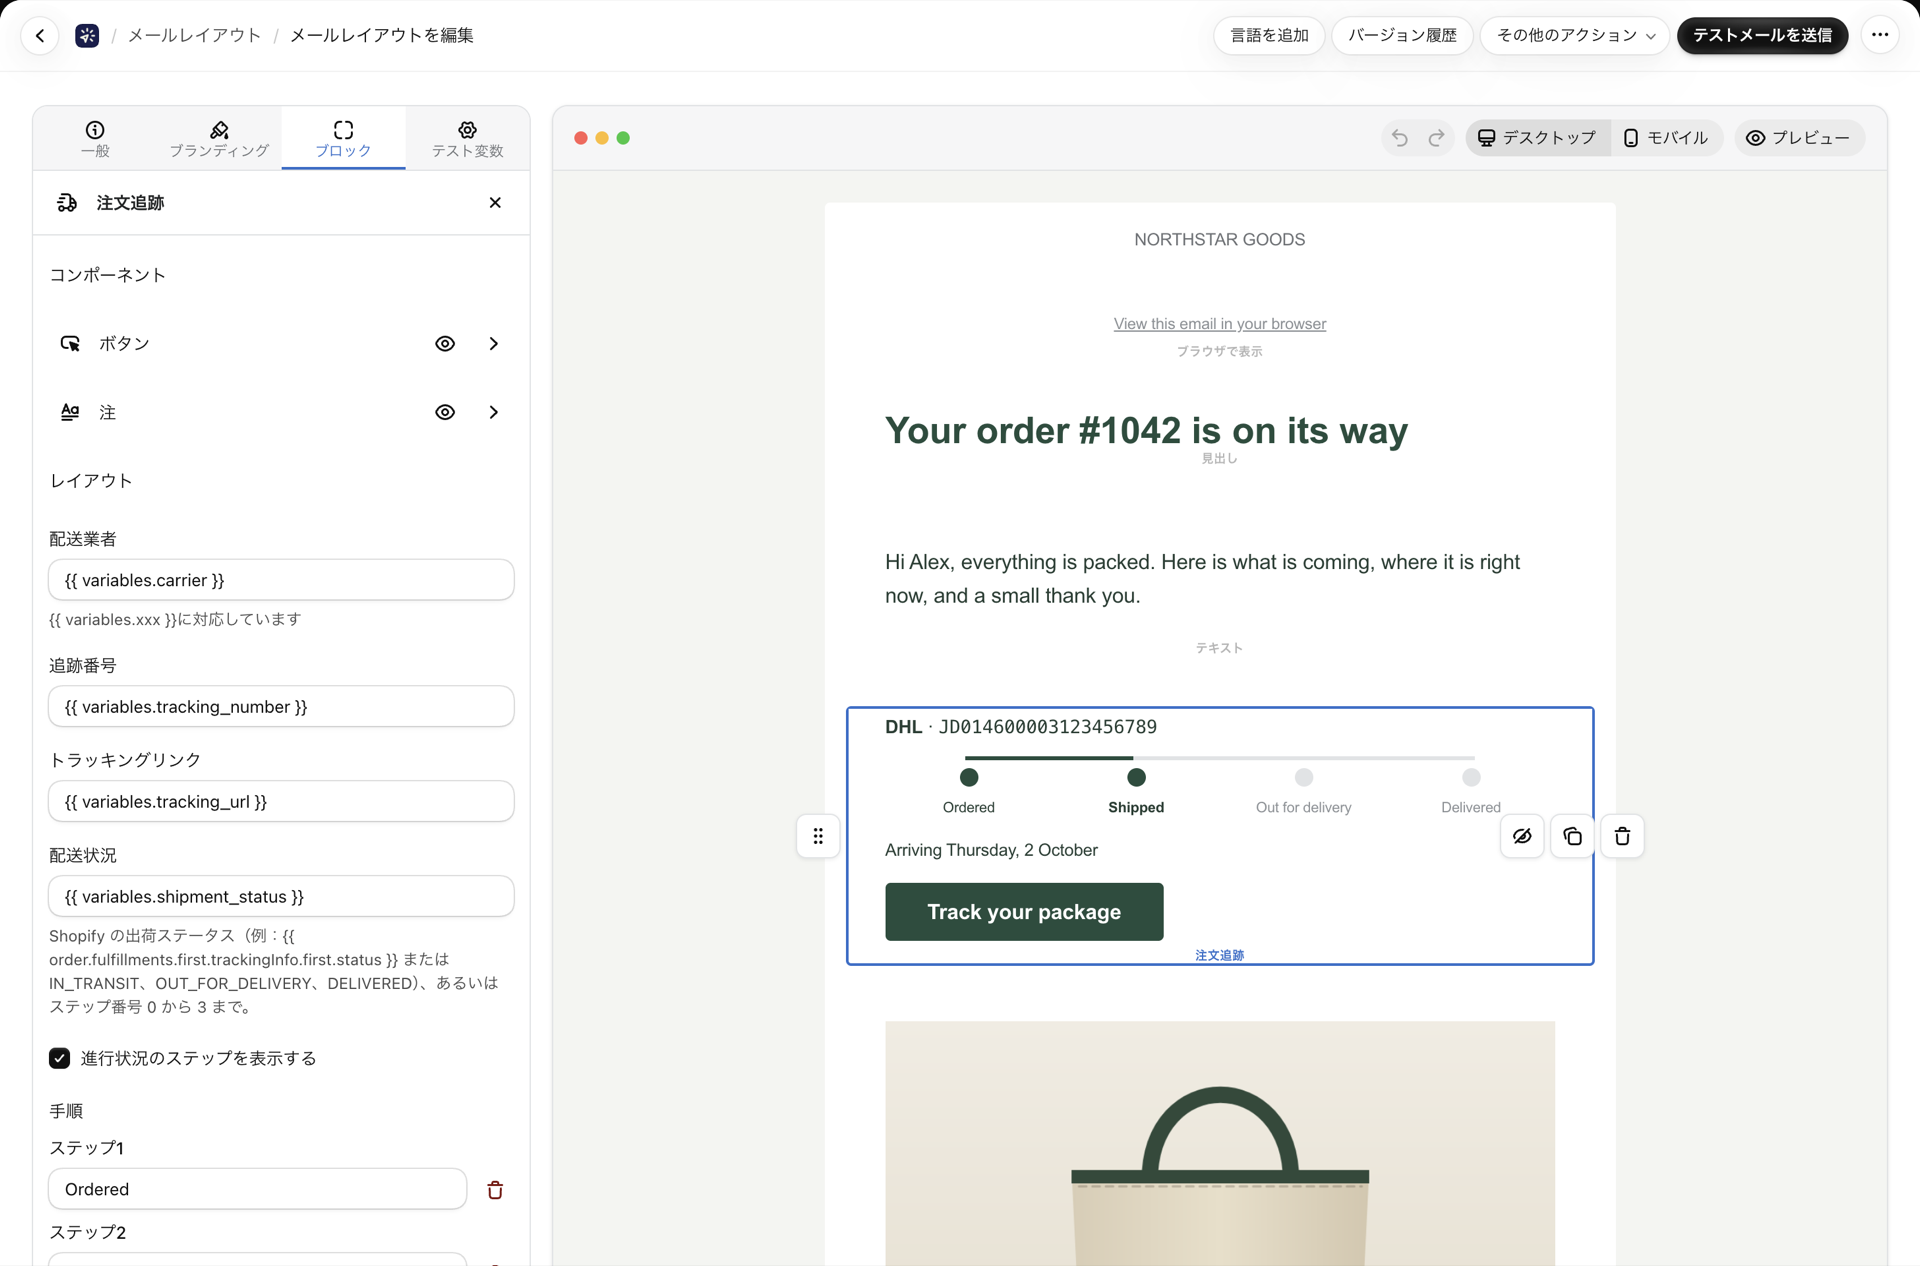Hide the tracking block in preview
The height and width of the screenshot is (1266, 1920).
[x=1522, y=836]
